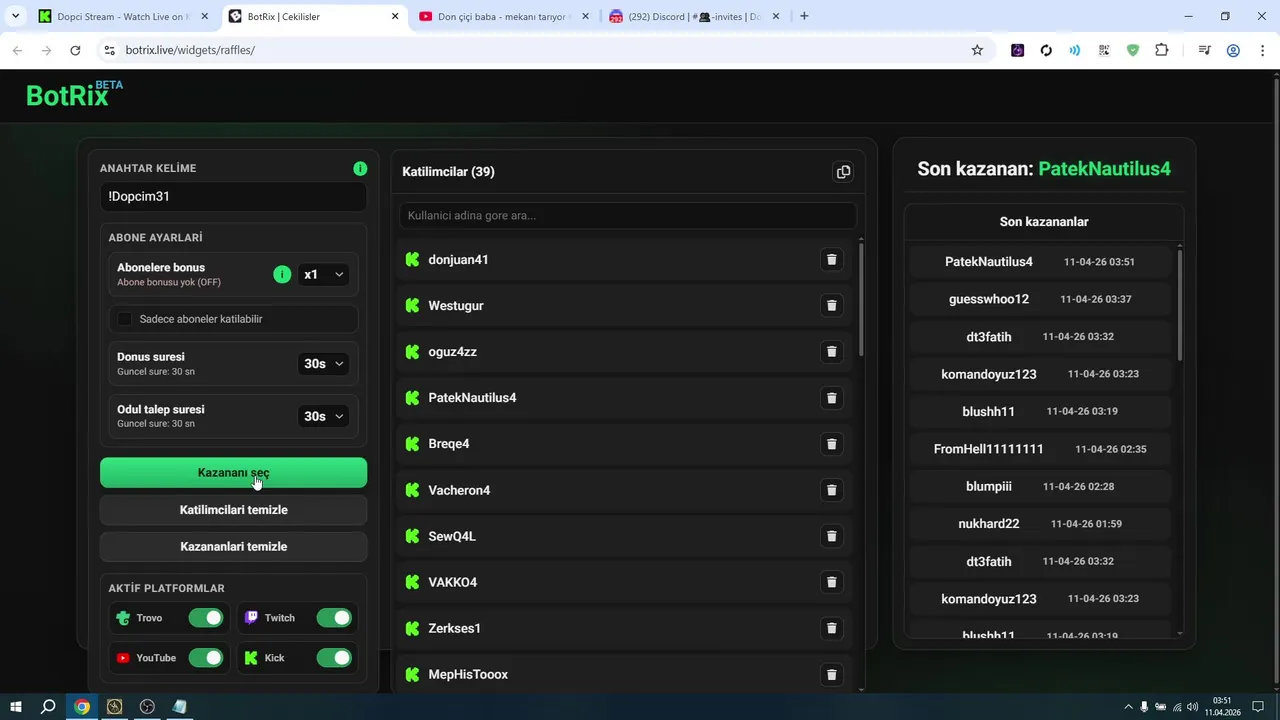Open the tab search dropdown in Chrome
The height and width of the screenshot is (720, 1280).
15,16
